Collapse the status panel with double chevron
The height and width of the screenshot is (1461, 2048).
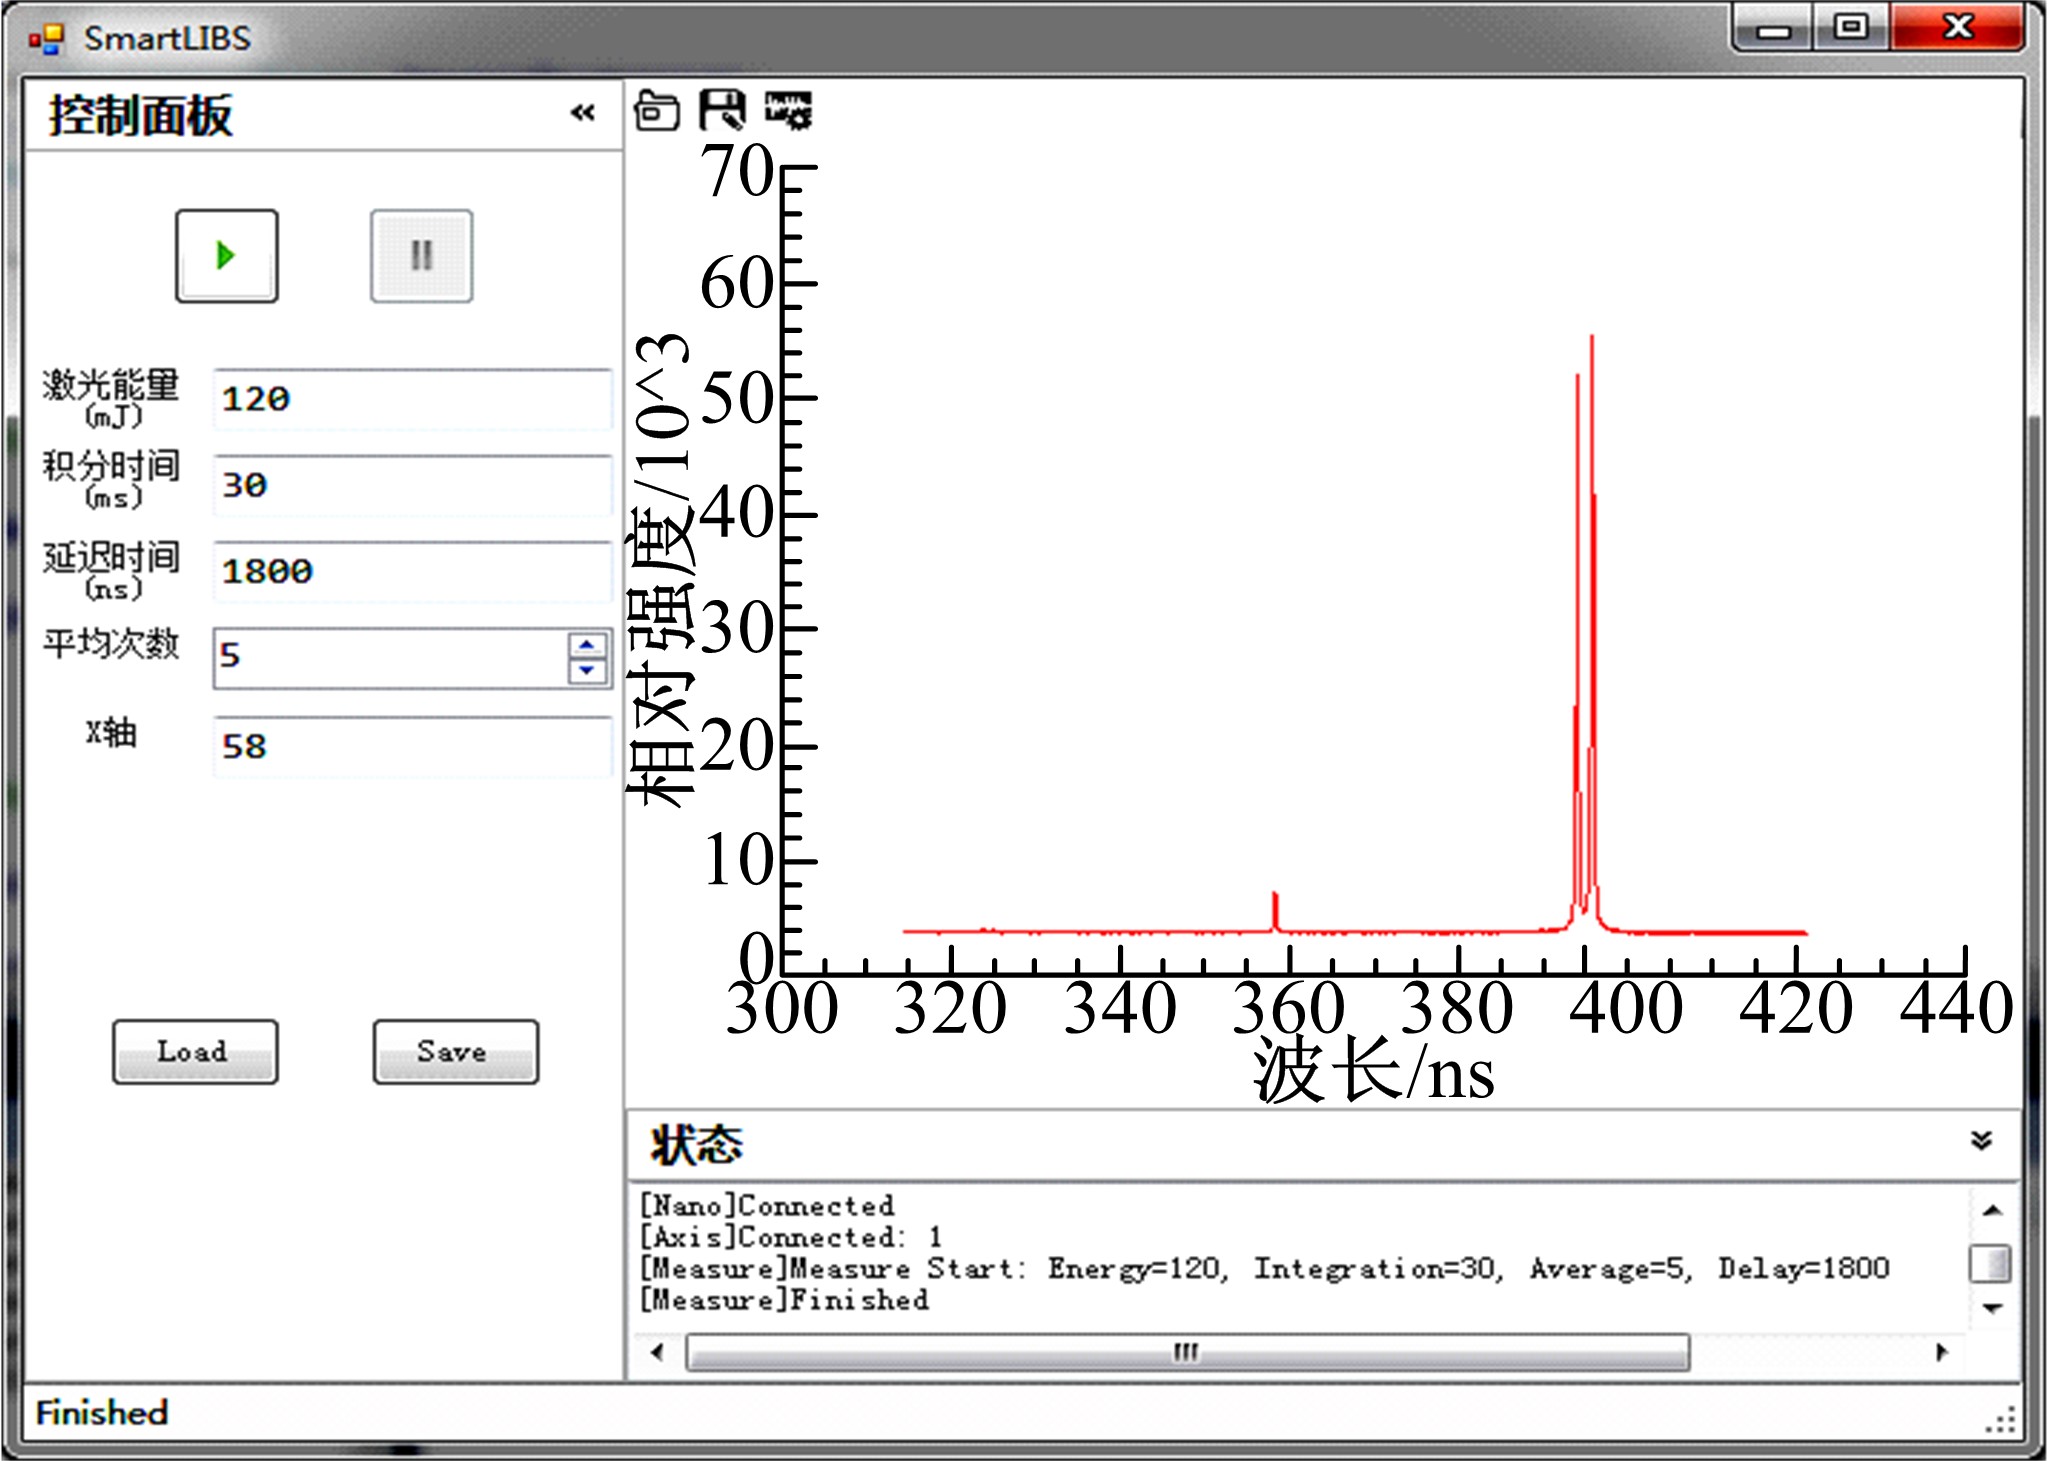1981,1141
